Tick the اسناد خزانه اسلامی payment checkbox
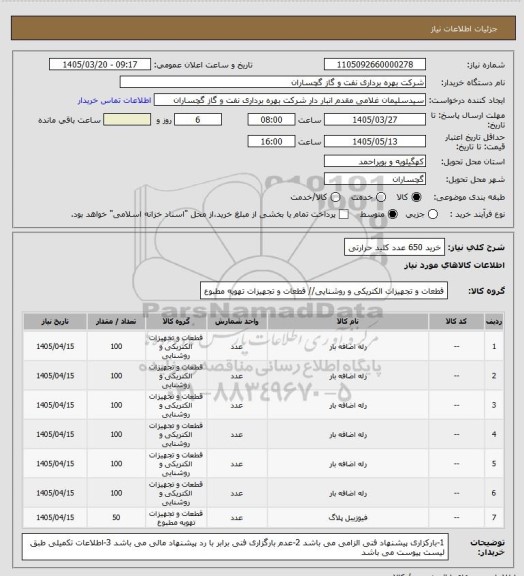This screenshot has width=524, height=576. click(344, 214)
